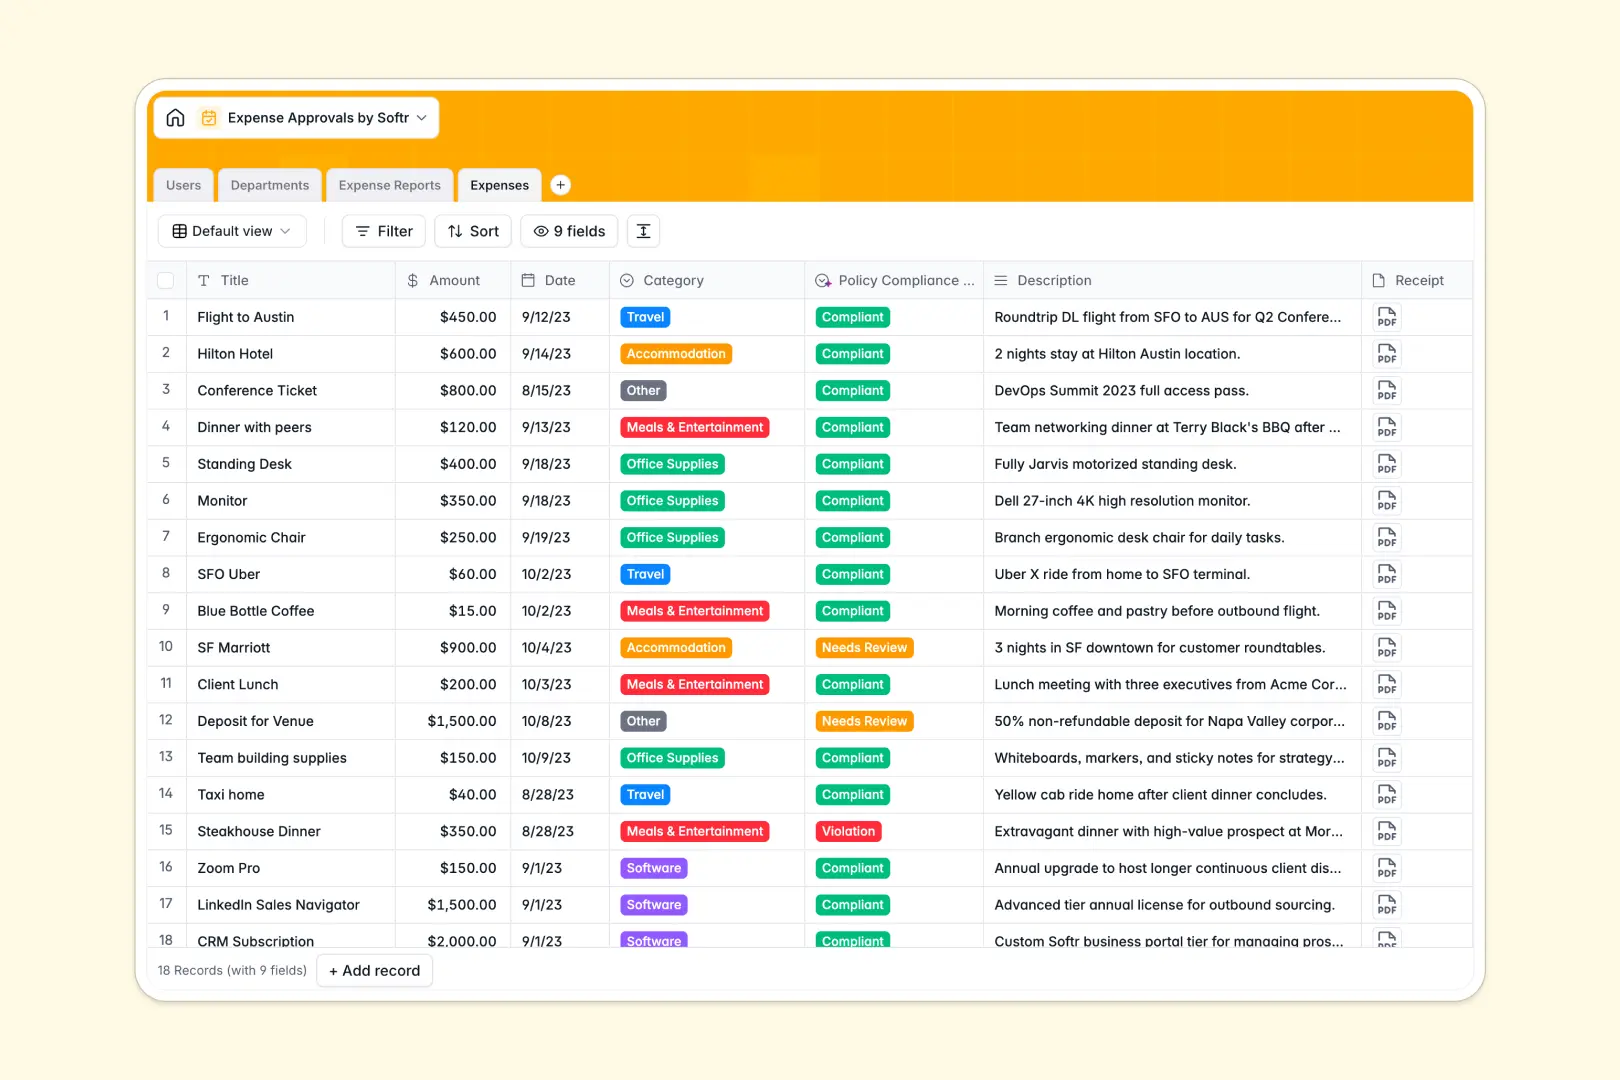Switch to the Users tab
Screen dimensions: 1620x1080
click(x=183, y=185)
